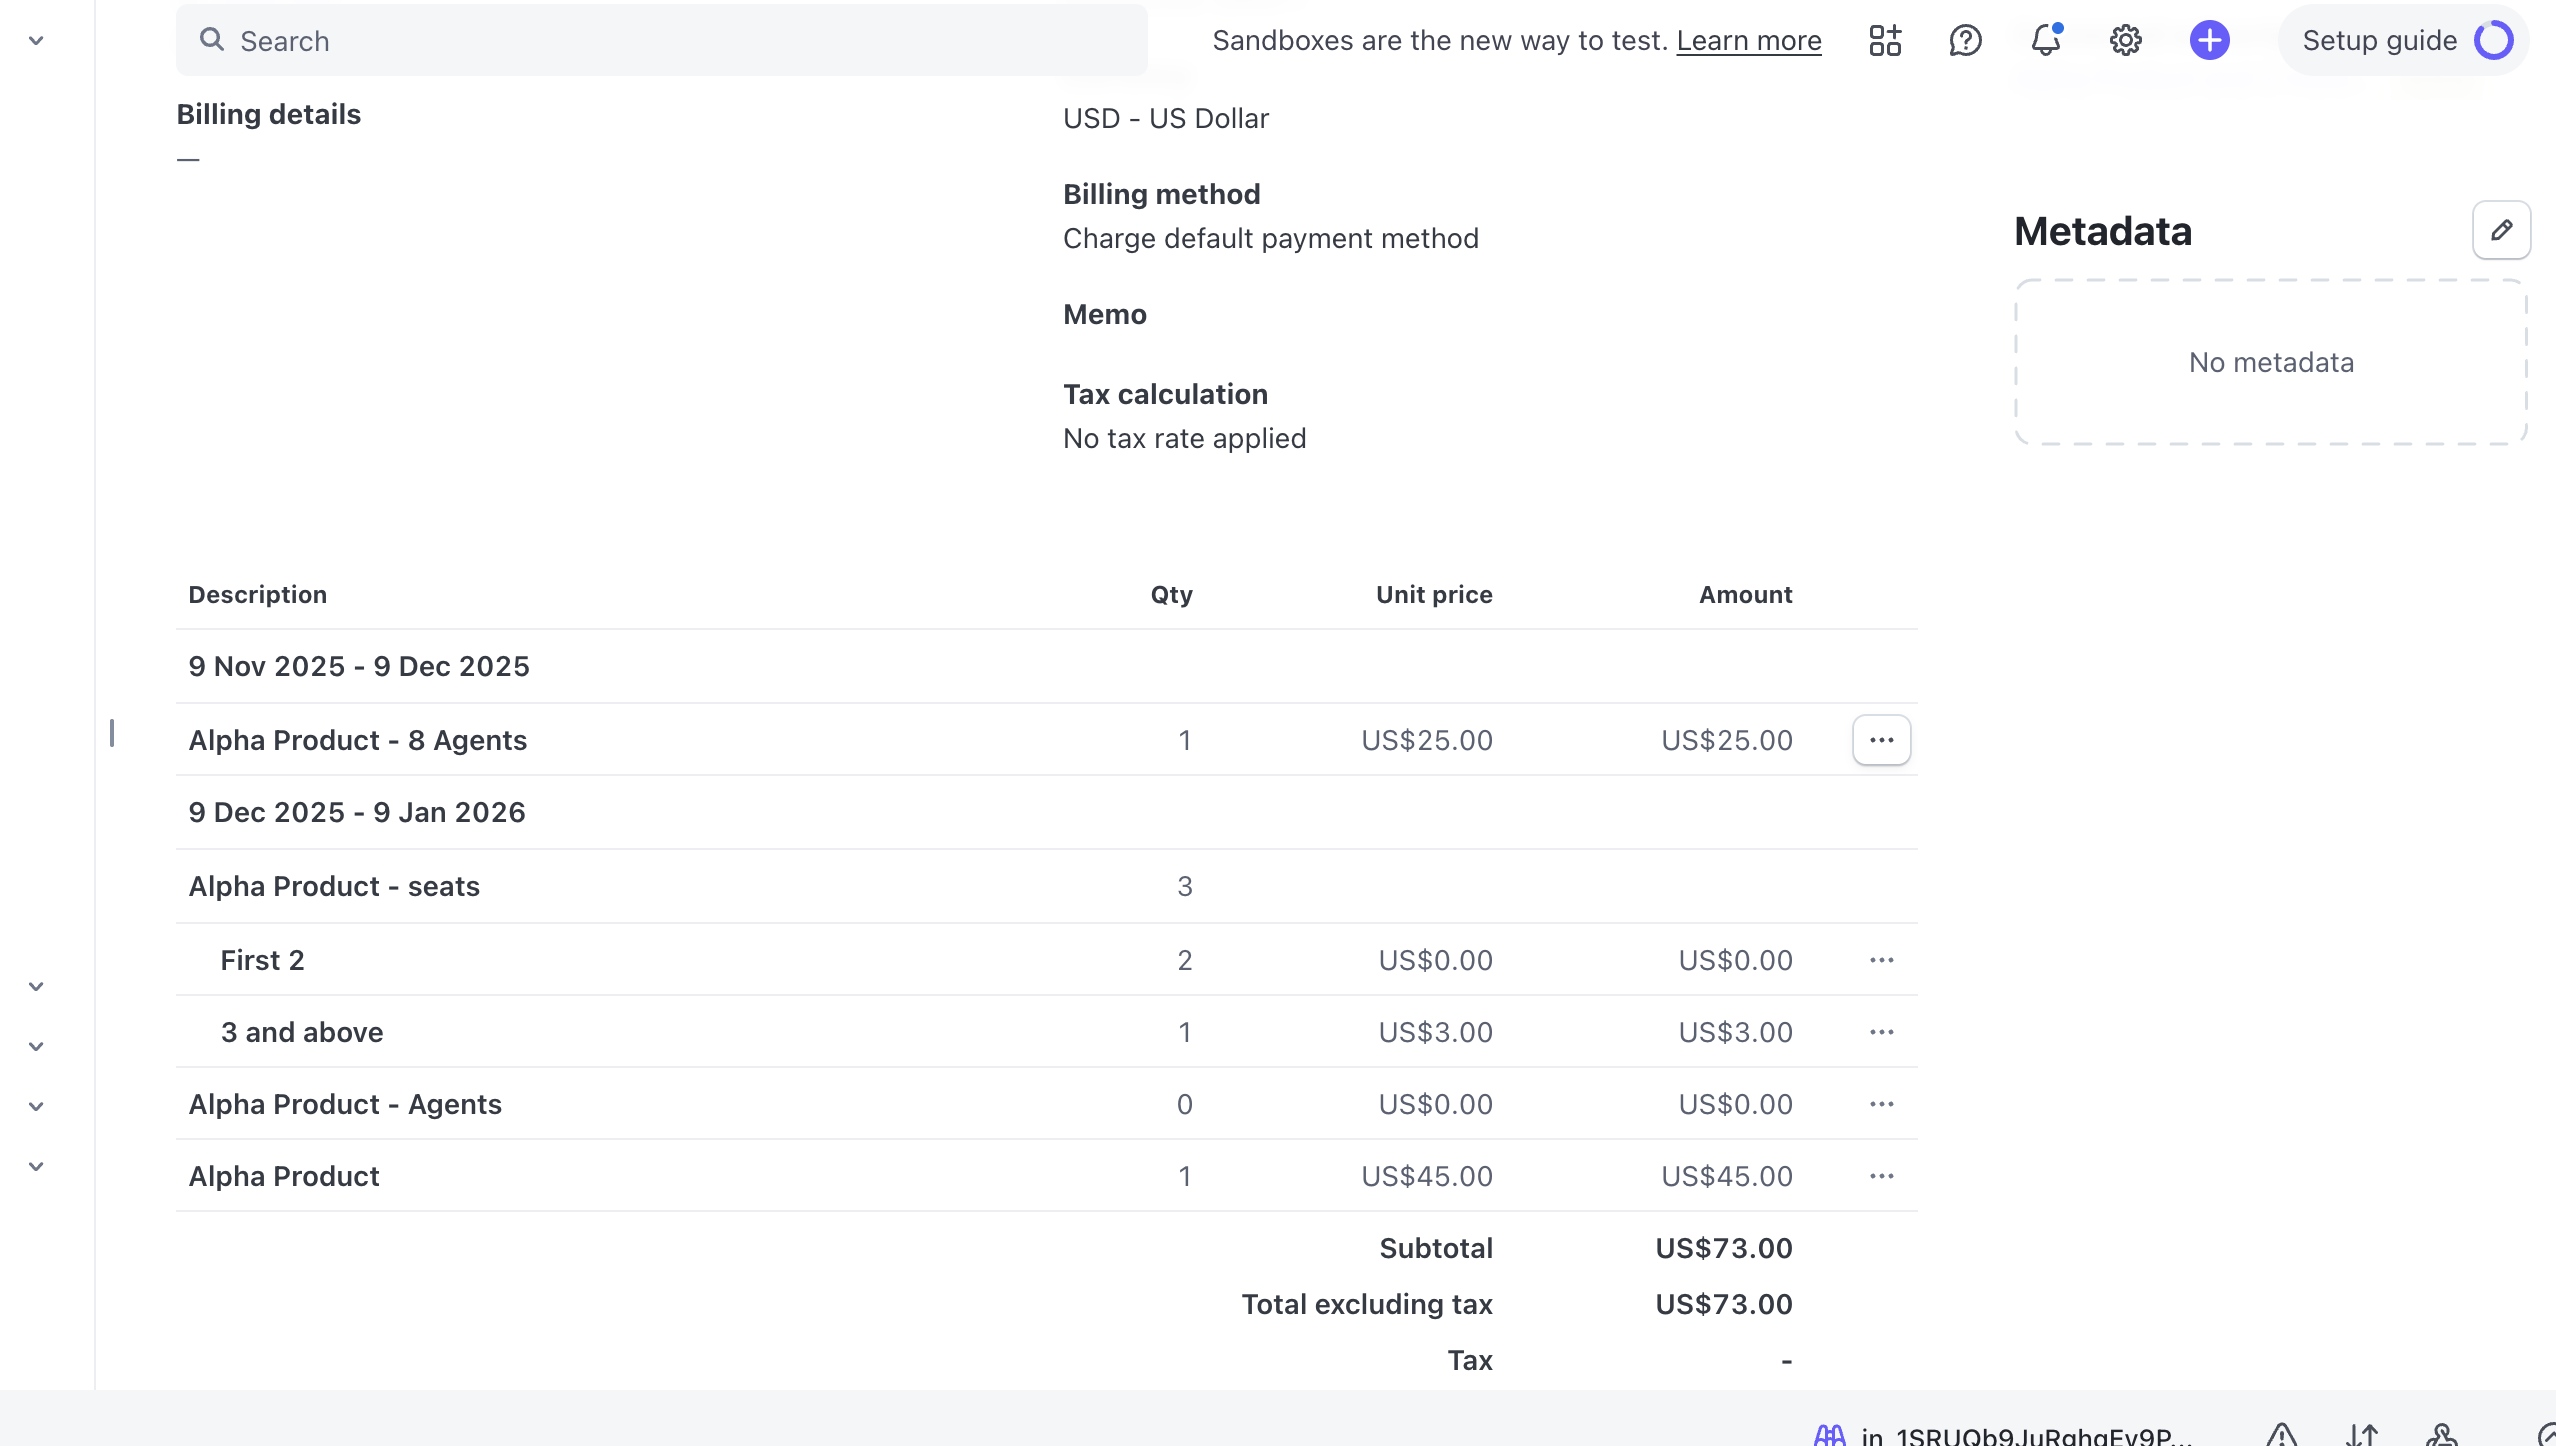Expand the top sidebar chevron
Screen dimensions: 2556x1446
pos(36,41)
